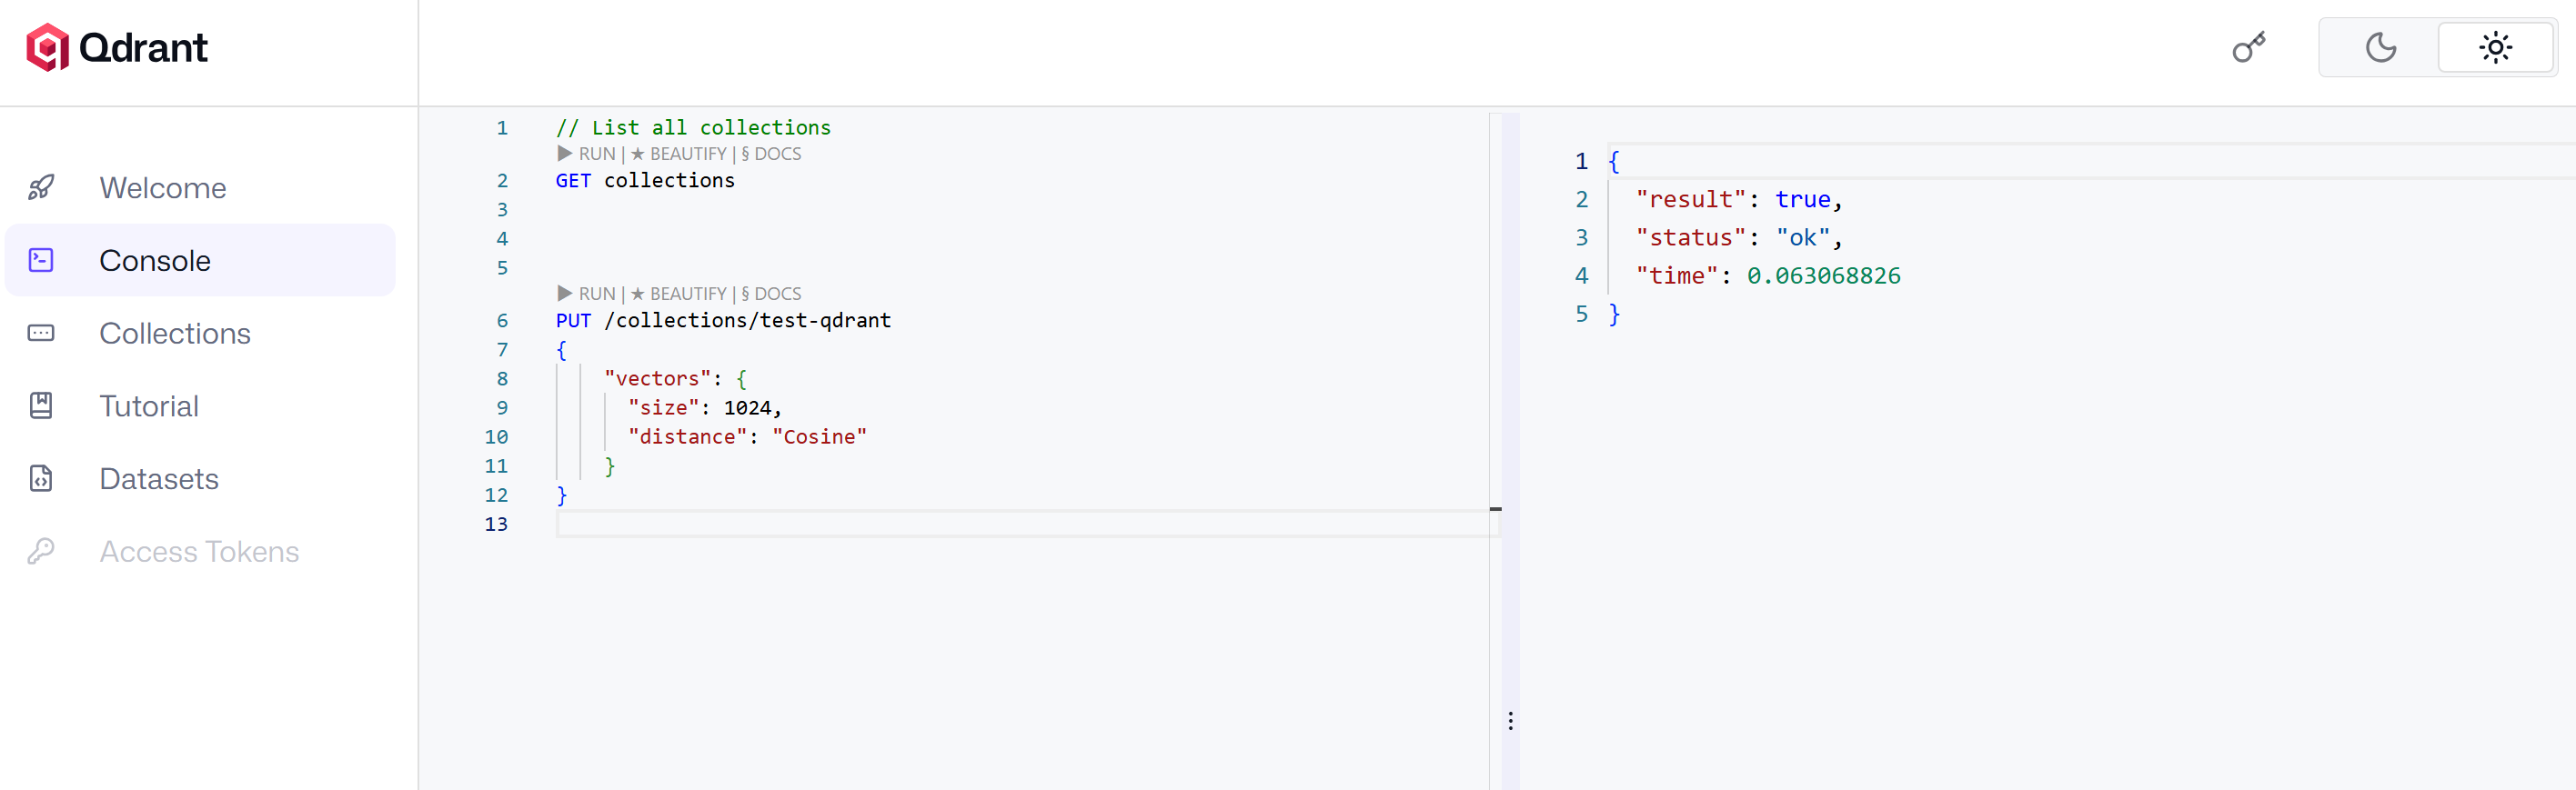Click the Access Tokens key icon
This screenshot has height=790, width=2576.
[x=41, y=551]
